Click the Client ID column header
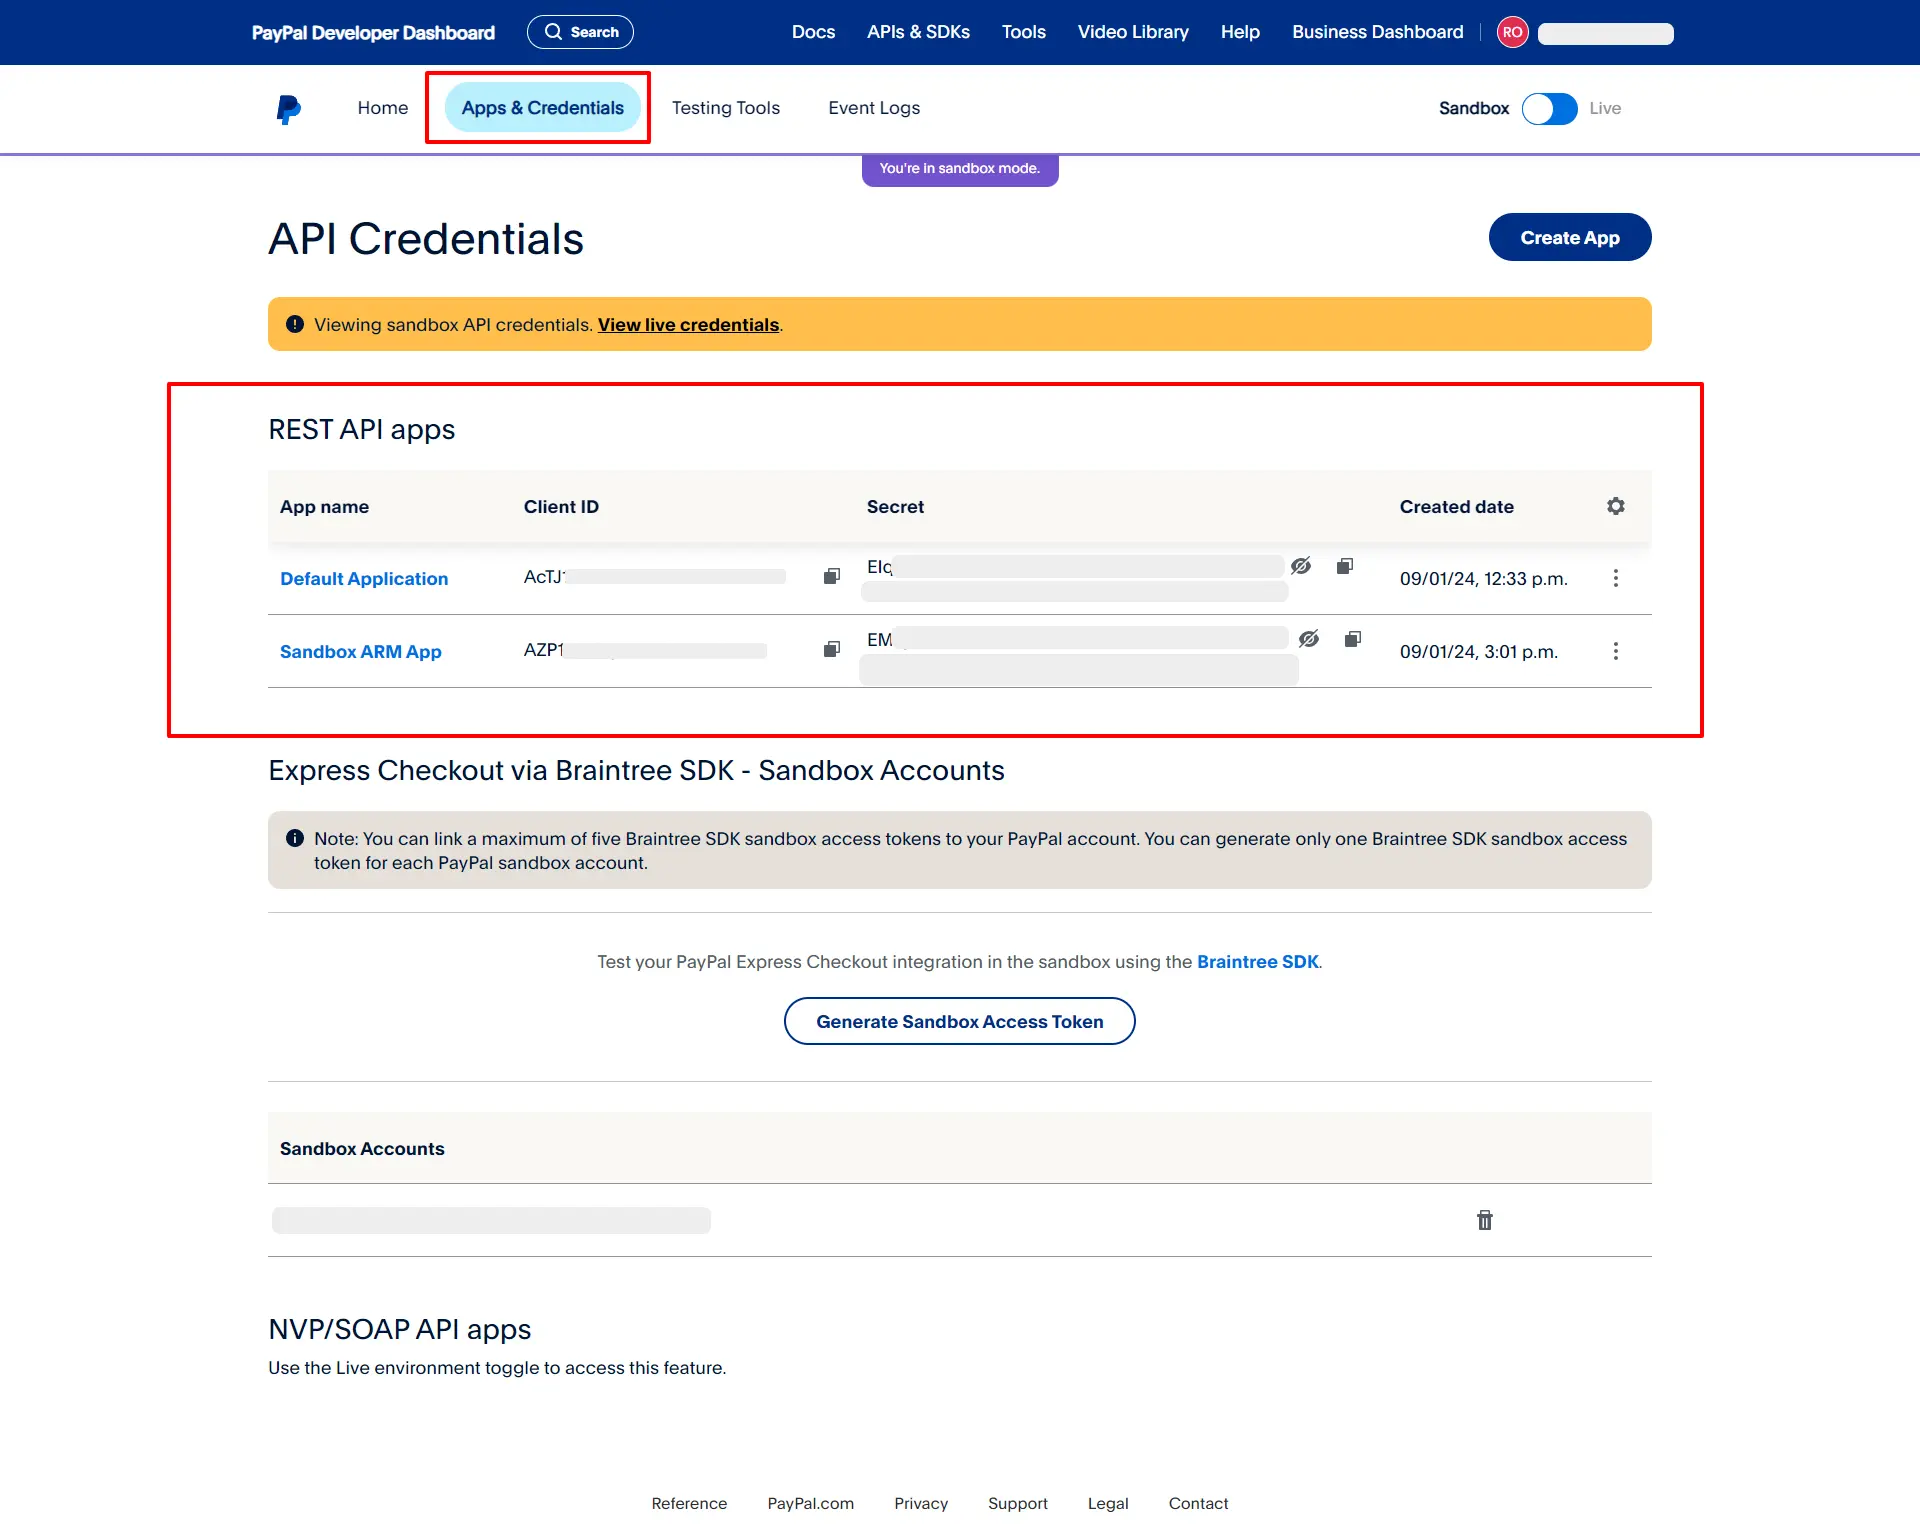The image size is (1920, 1532). click(561, 507)
